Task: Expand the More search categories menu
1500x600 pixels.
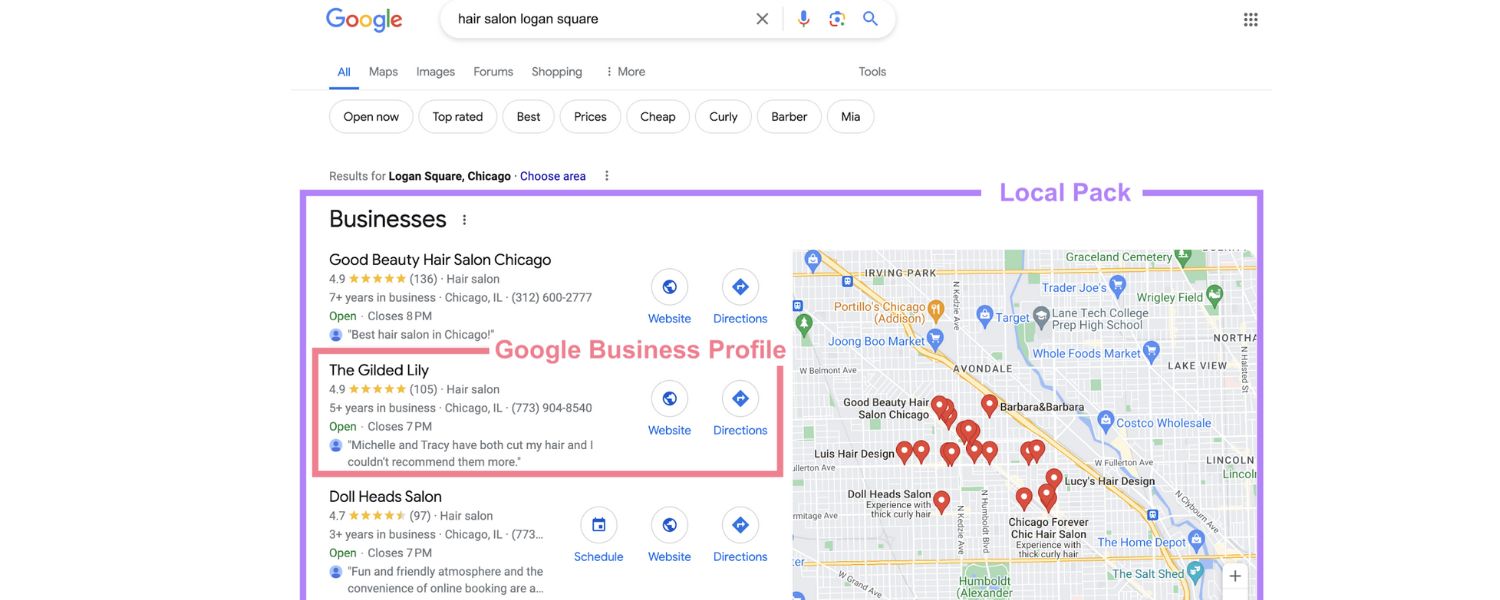Action: (625, 71)
